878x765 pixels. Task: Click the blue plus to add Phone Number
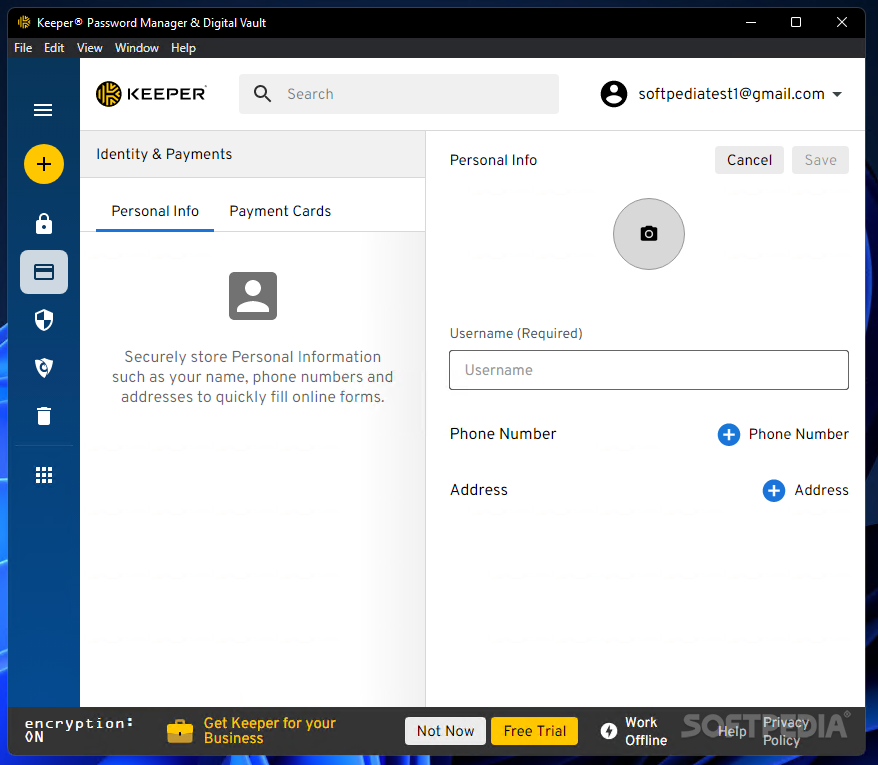728,435
